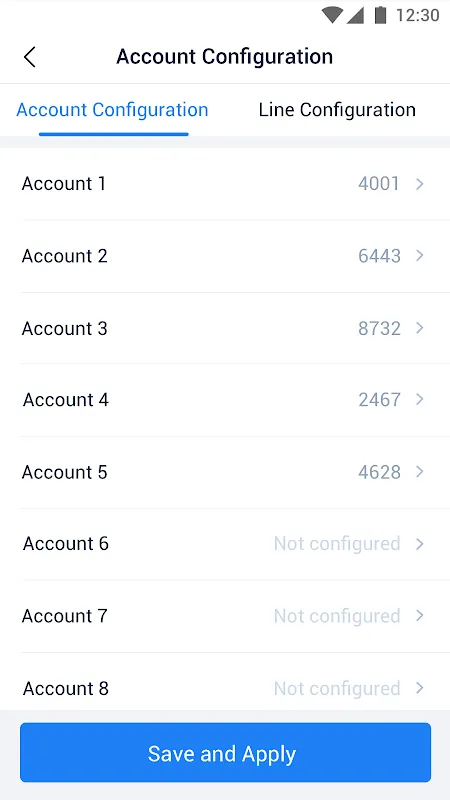Open the Account 8 row label
Screen dimensions: 450x800
[x=66, y=688]
